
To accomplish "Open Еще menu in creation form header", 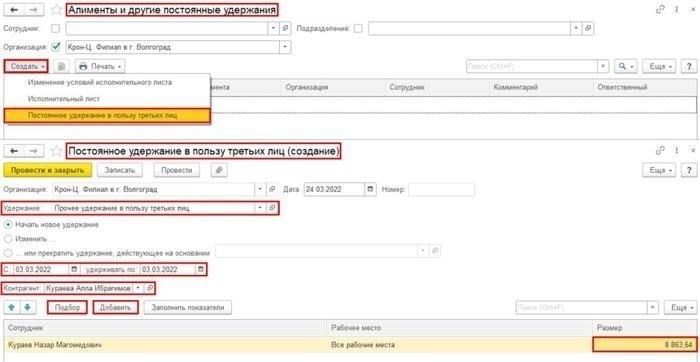I will pos(659,170).
